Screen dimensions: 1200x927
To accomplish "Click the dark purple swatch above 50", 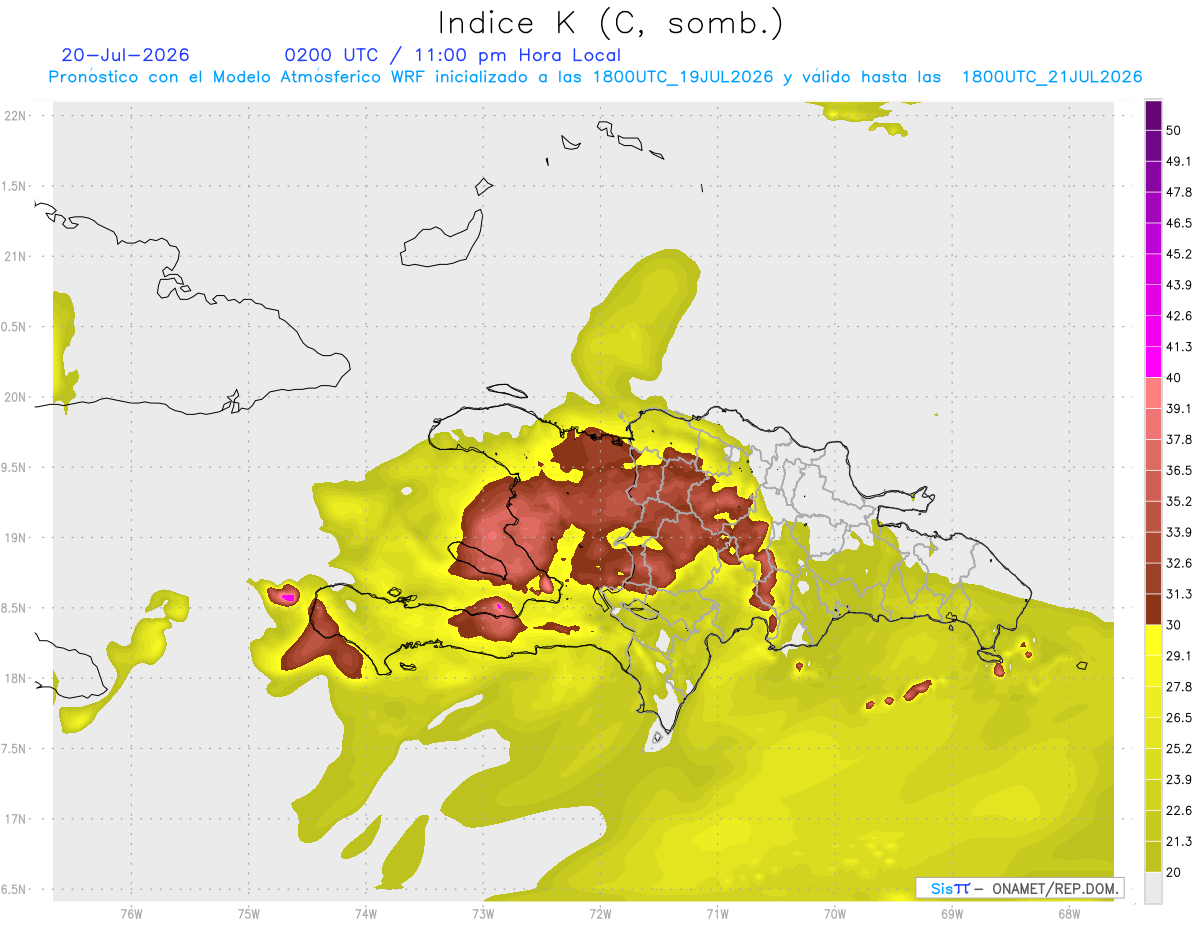I will click(x=1153, y=115).
